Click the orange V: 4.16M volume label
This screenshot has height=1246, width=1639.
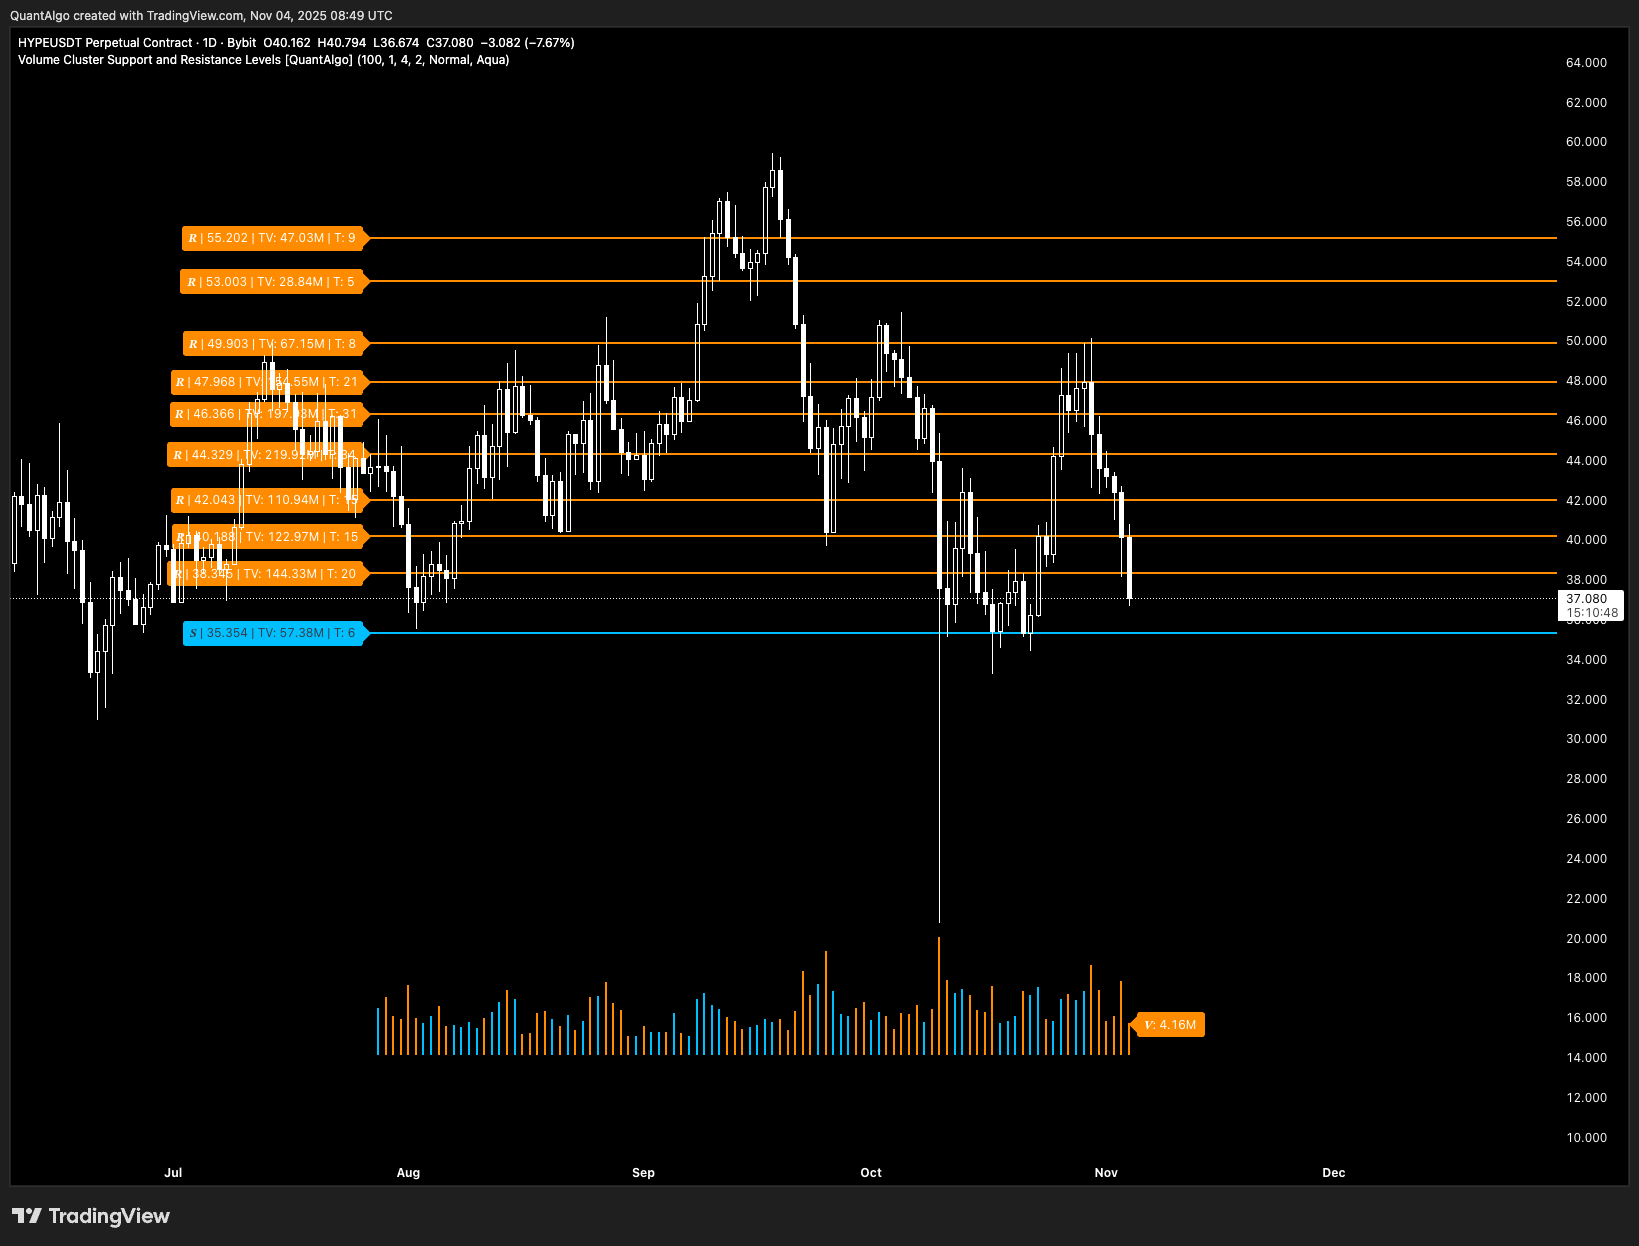(x=1168, y=1025)
